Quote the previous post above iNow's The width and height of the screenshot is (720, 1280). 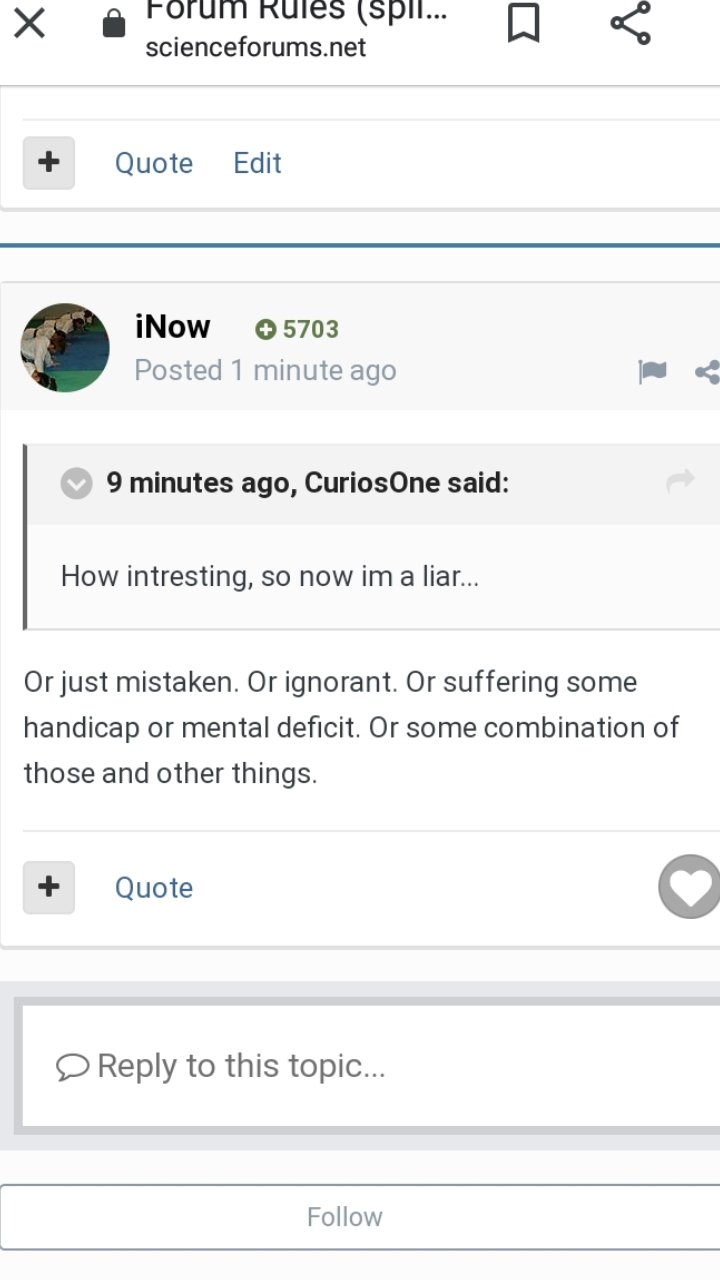154,163
